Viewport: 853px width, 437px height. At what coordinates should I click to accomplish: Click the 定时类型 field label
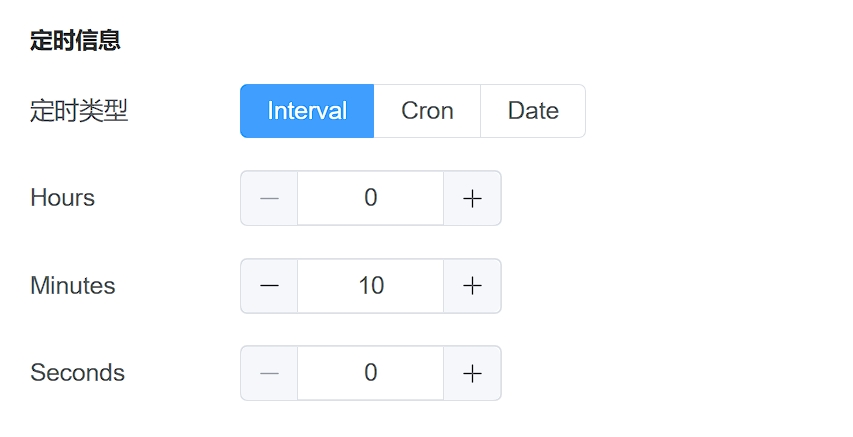pos(79,111)
